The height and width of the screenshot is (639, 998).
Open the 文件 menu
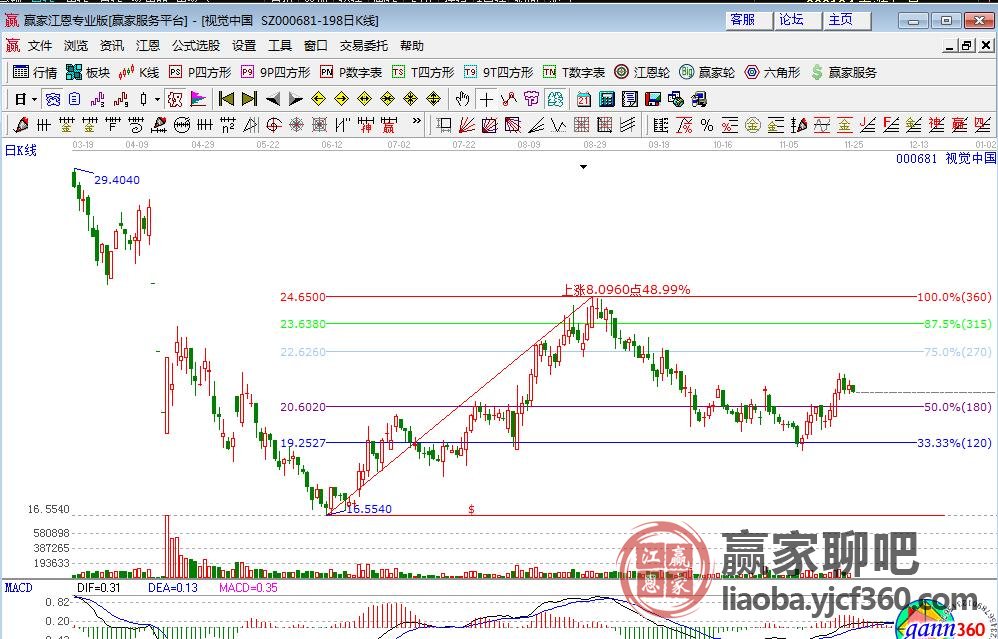coord(39,46)
